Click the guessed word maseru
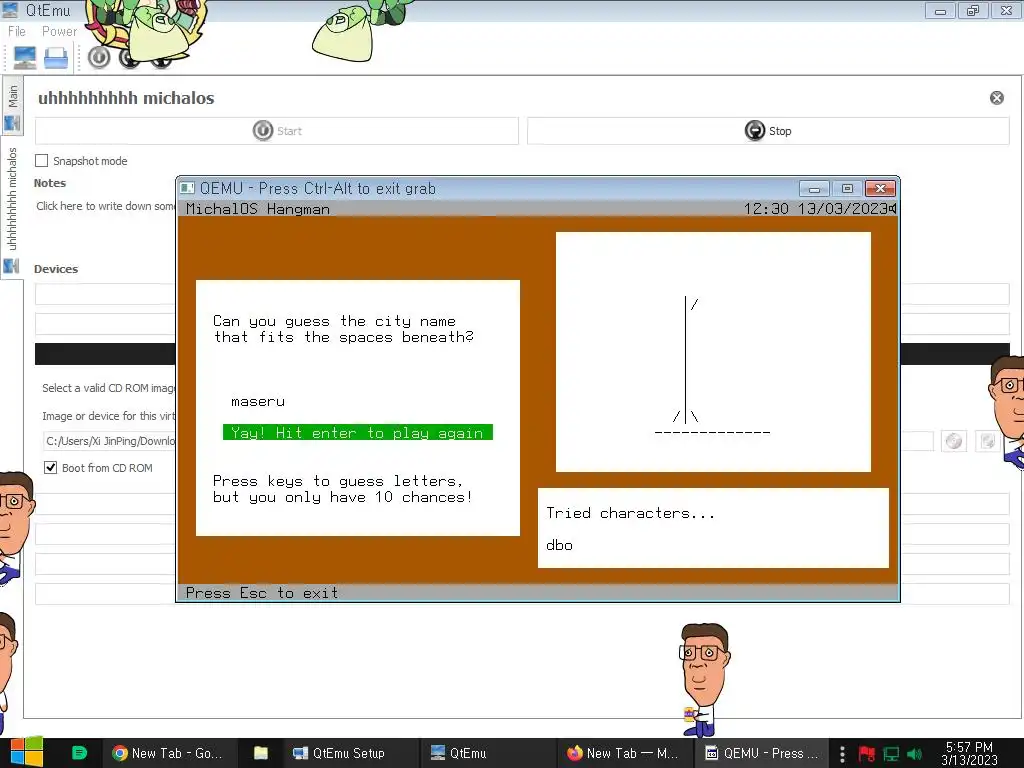Image resolution: width=1024 pixels, height=768 pixels. pos(258,402)
